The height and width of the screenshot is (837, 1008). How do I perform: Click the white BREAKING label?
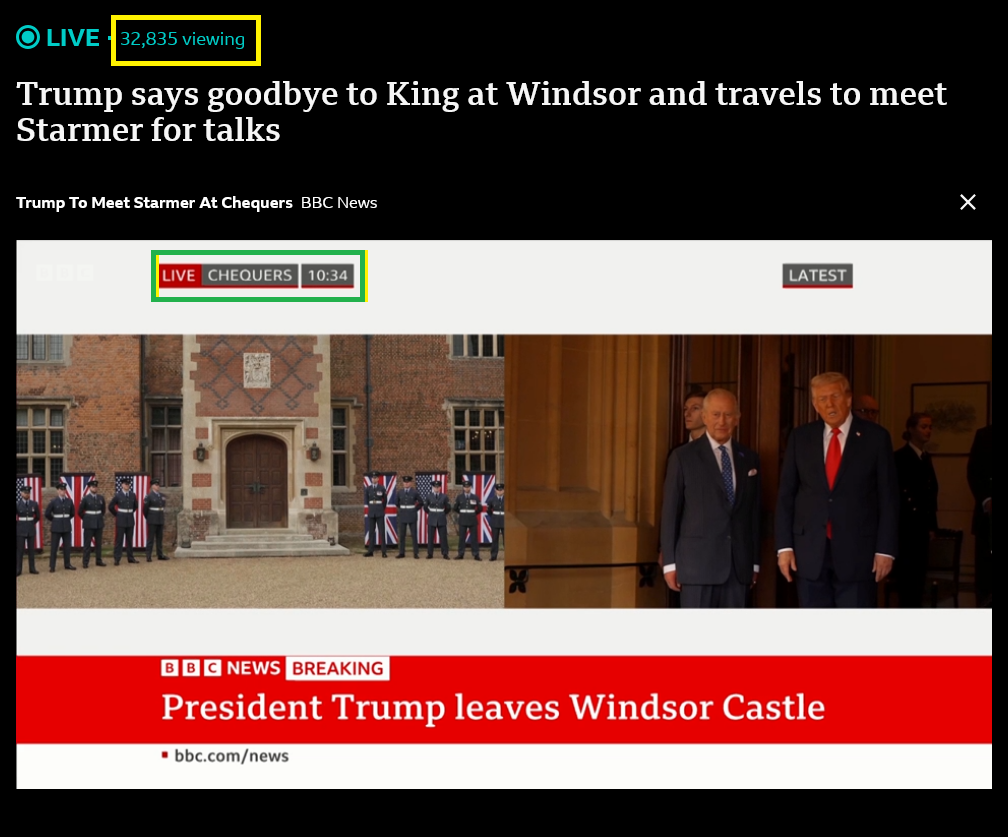coord(338,669)
